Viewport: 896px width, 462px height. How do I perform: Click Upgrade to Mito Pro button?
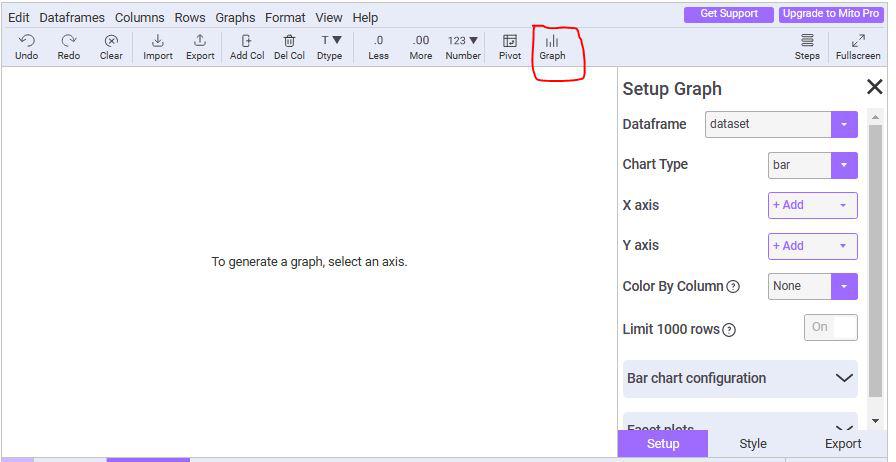click(x=830, y=14)
